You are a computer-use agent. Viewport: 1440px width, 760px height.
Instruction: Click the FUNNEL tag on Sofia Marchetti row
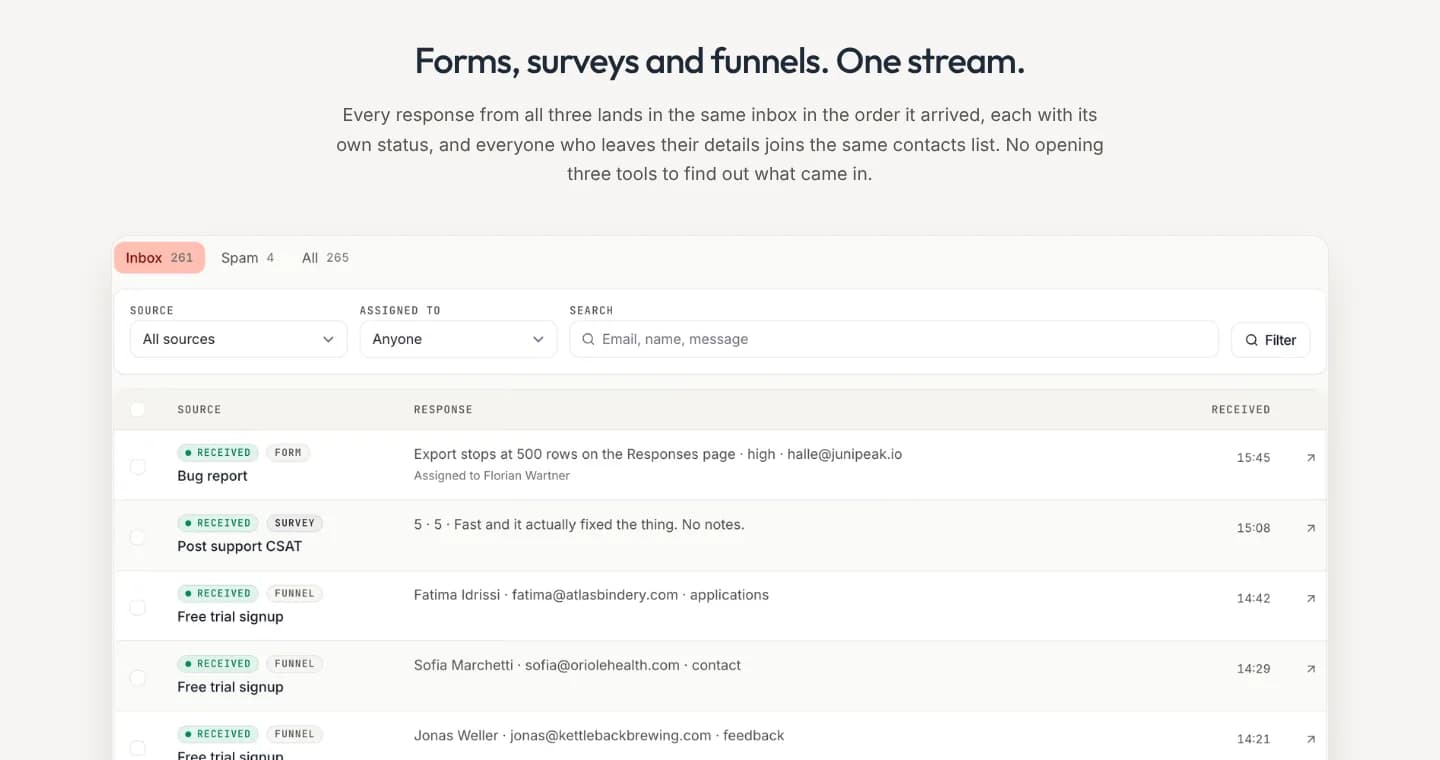[x=294, y=663]
